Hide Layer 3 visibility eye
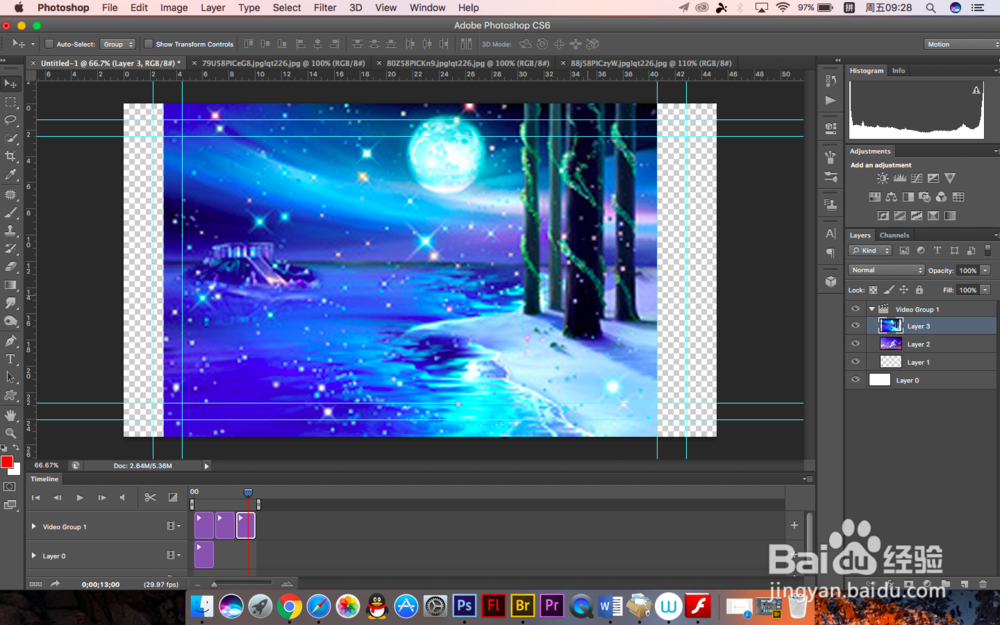This screenshot has height=625, width=1000. (855, 326)
